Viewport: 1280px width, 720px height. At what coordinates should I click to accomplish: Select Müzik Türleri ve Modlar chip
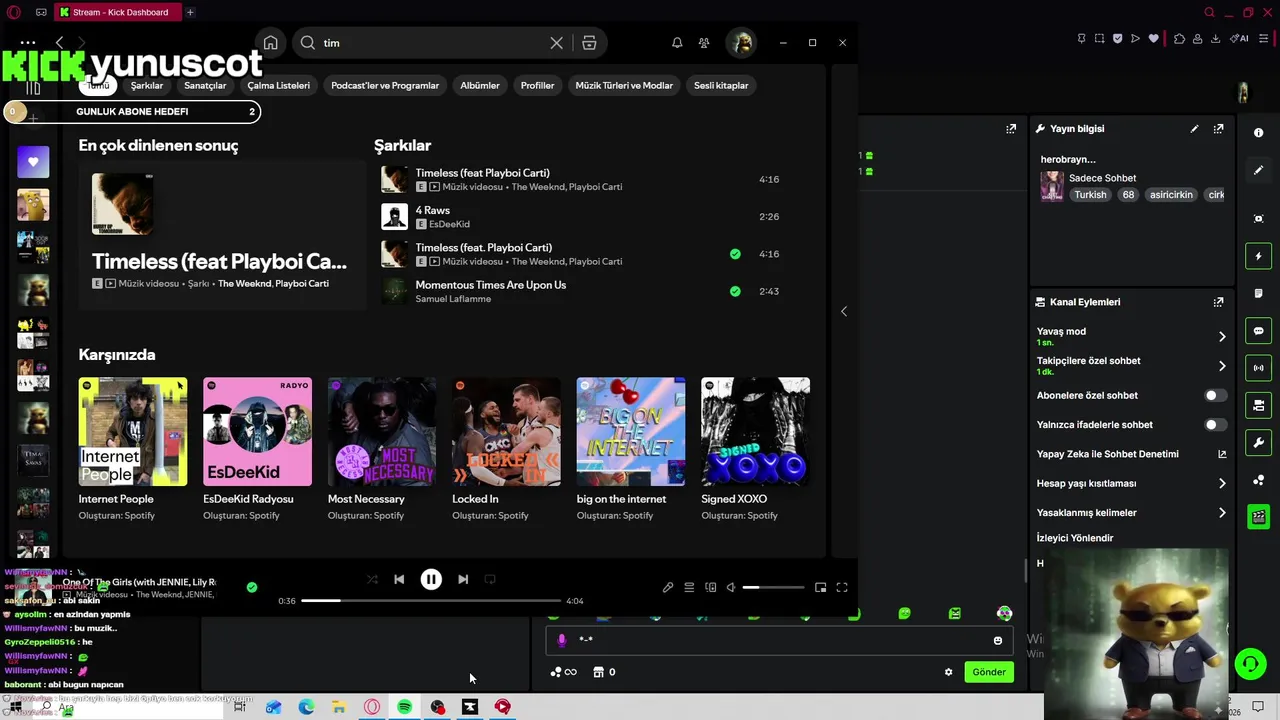tap(624, 85)
